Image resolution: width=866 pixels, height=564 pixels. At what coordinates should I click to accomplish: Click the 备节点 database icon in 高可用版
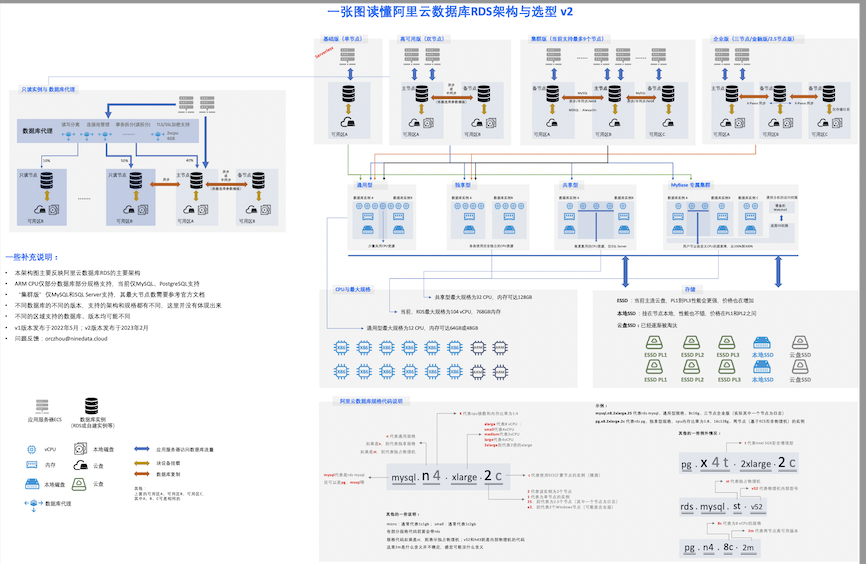click(484, 94)
